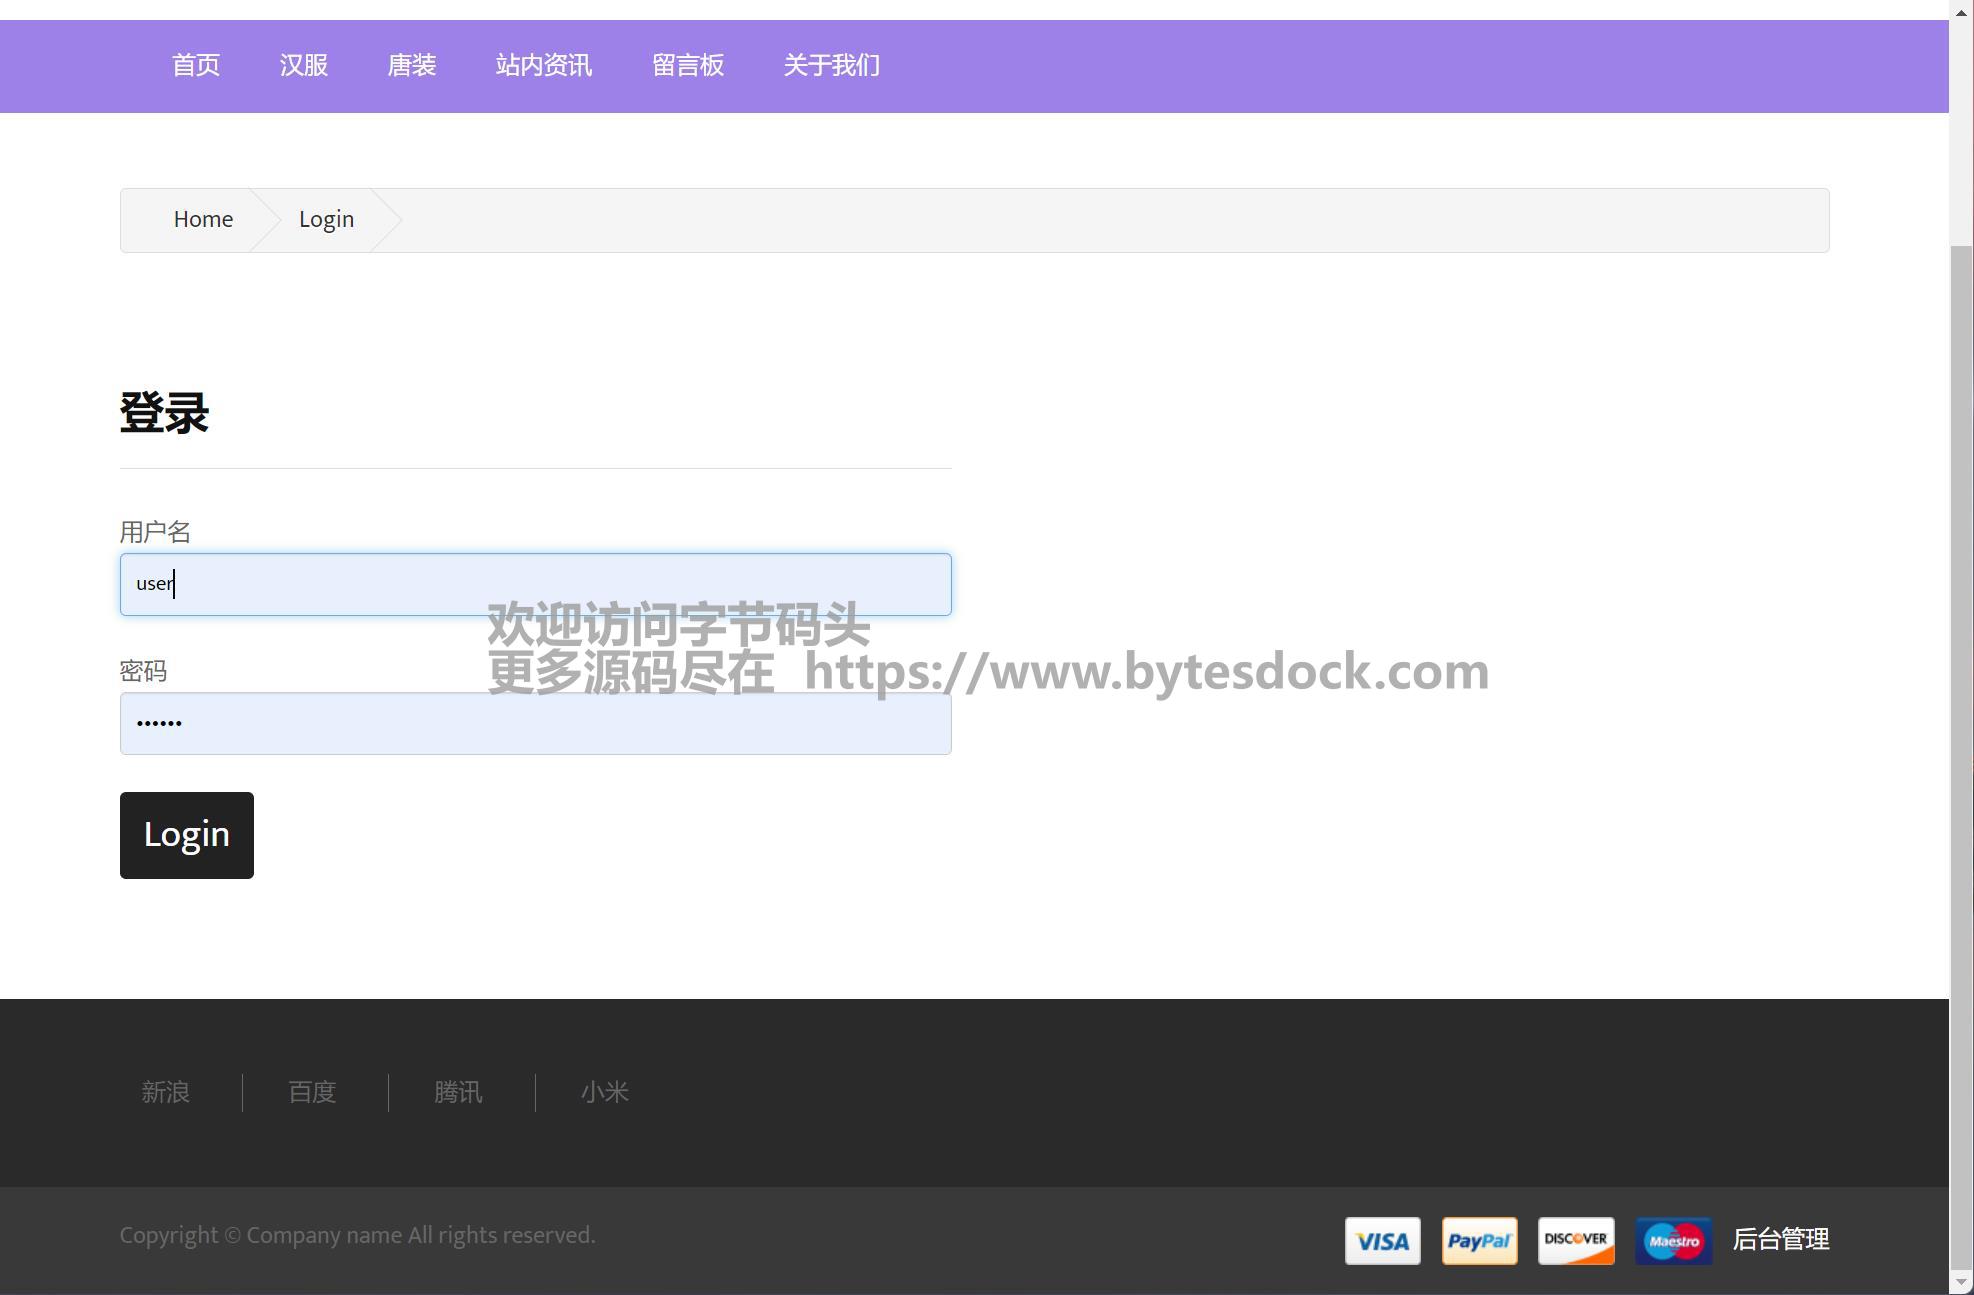Open the 新浪 footer link

click(x=166, y=1092)
